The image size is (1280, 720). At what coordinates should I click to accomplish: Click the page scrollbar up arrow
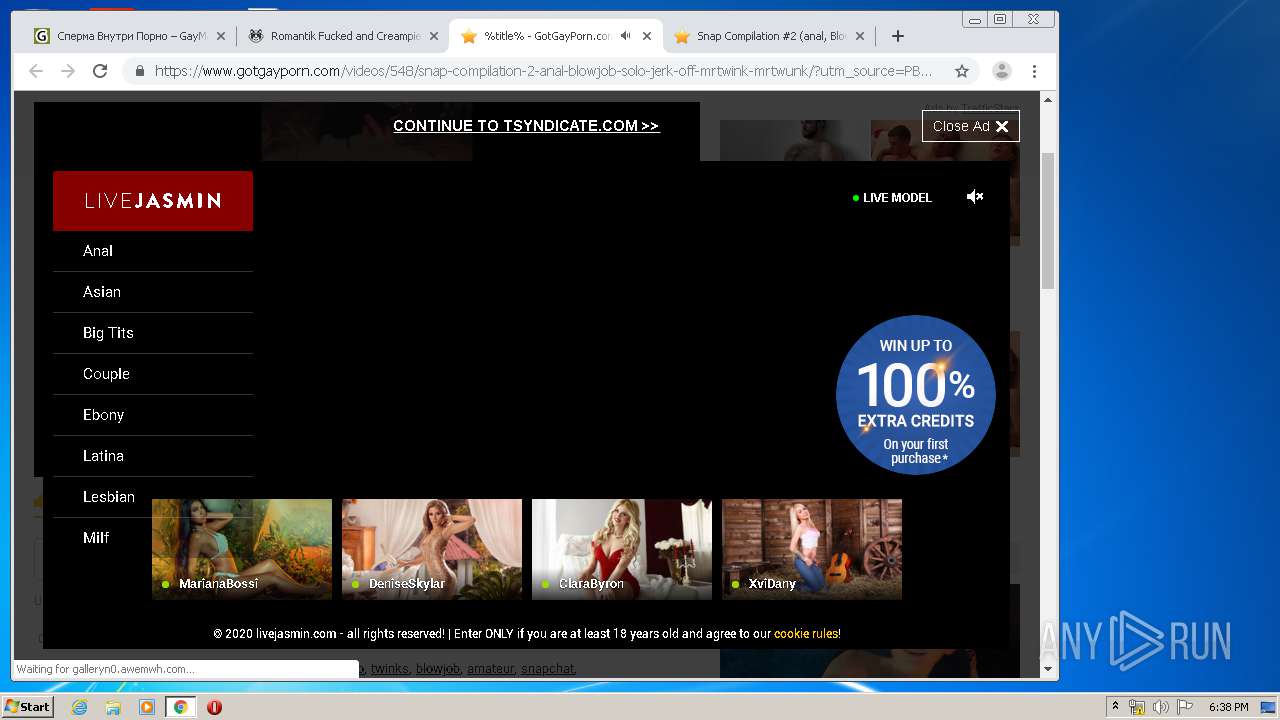(1048, 101)
